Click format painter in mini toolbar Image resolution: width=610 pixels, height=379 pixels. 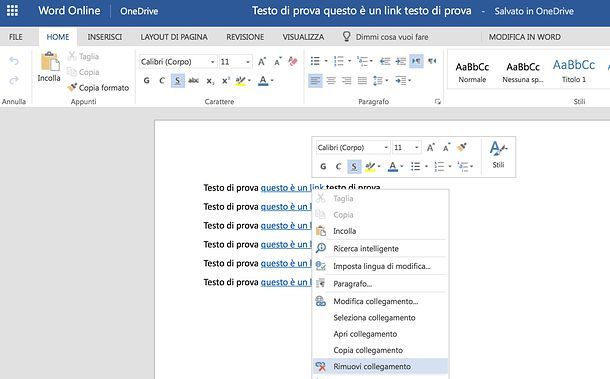(462, 147)
